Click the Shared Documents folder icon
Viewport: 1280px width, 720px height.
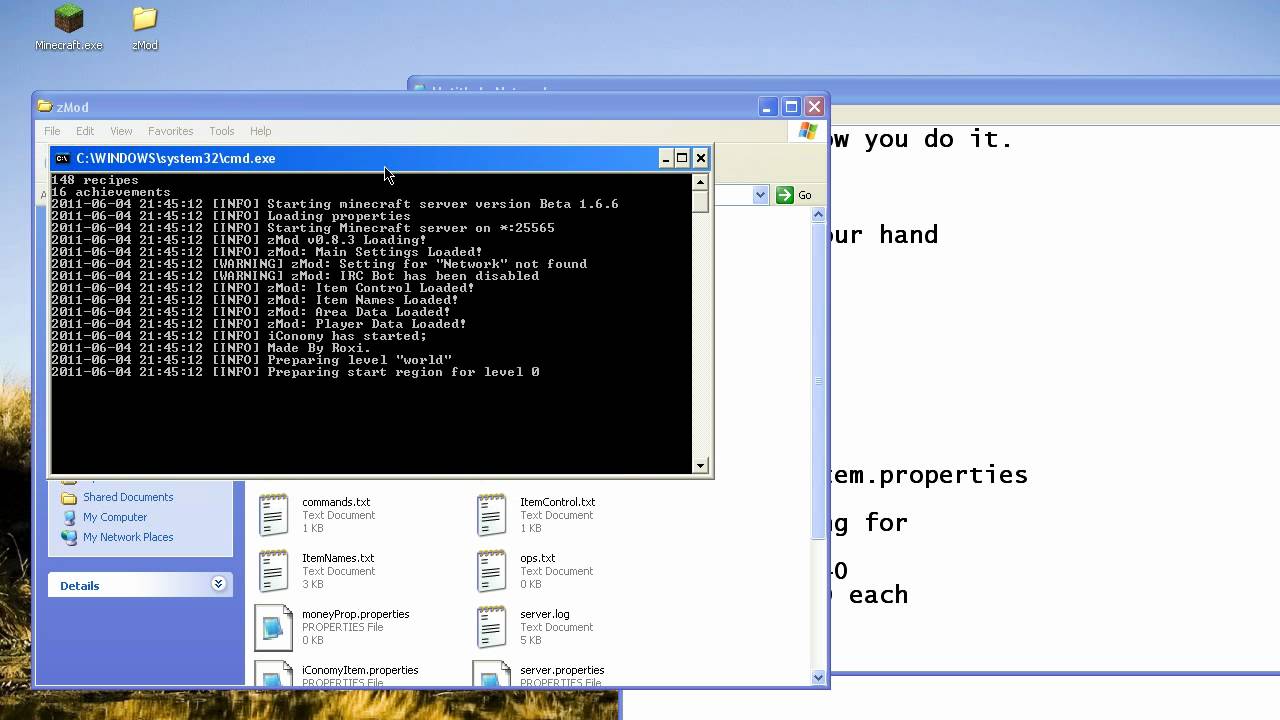69,497
